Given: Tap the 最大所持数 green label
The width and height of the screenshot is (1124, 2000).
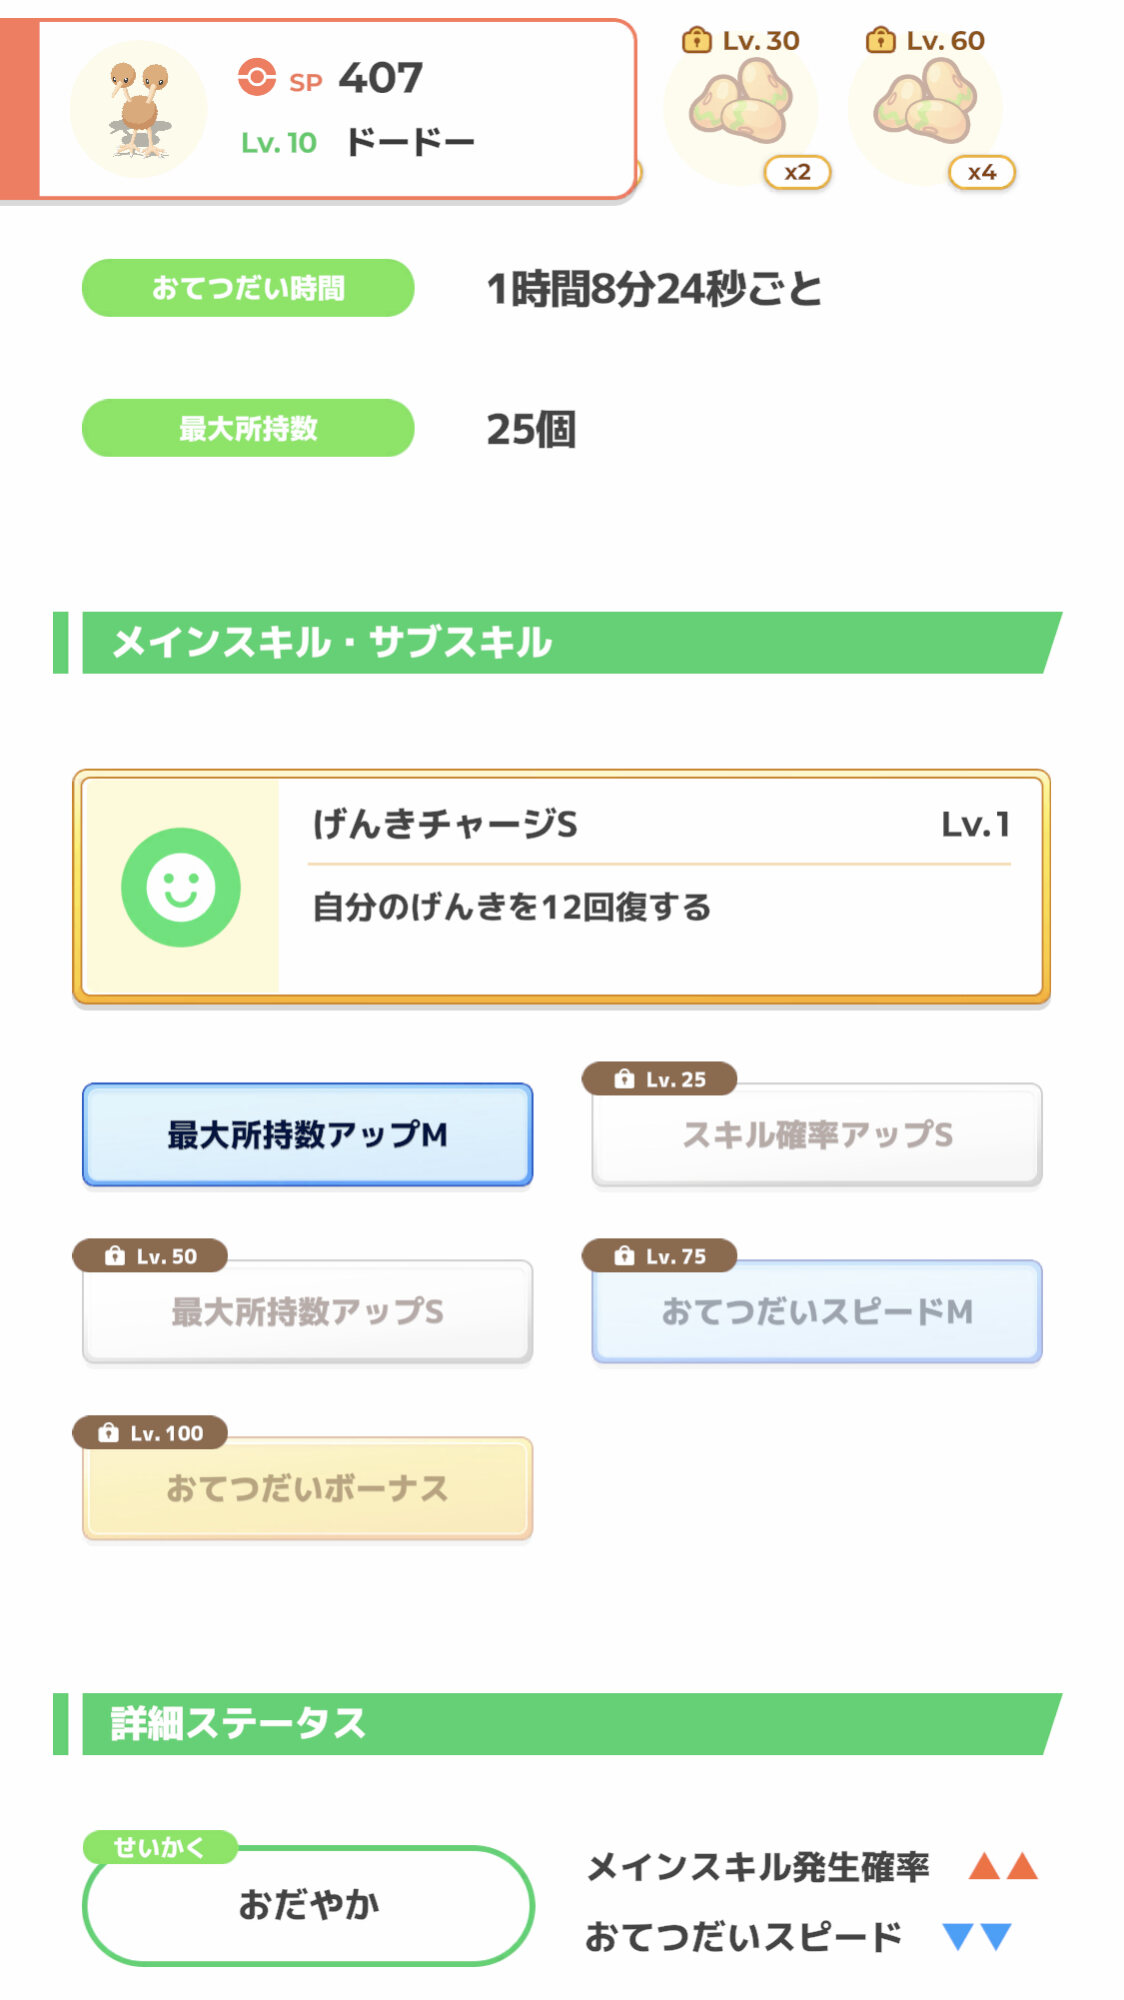Looking at the screenshot, I should [248, 428].
